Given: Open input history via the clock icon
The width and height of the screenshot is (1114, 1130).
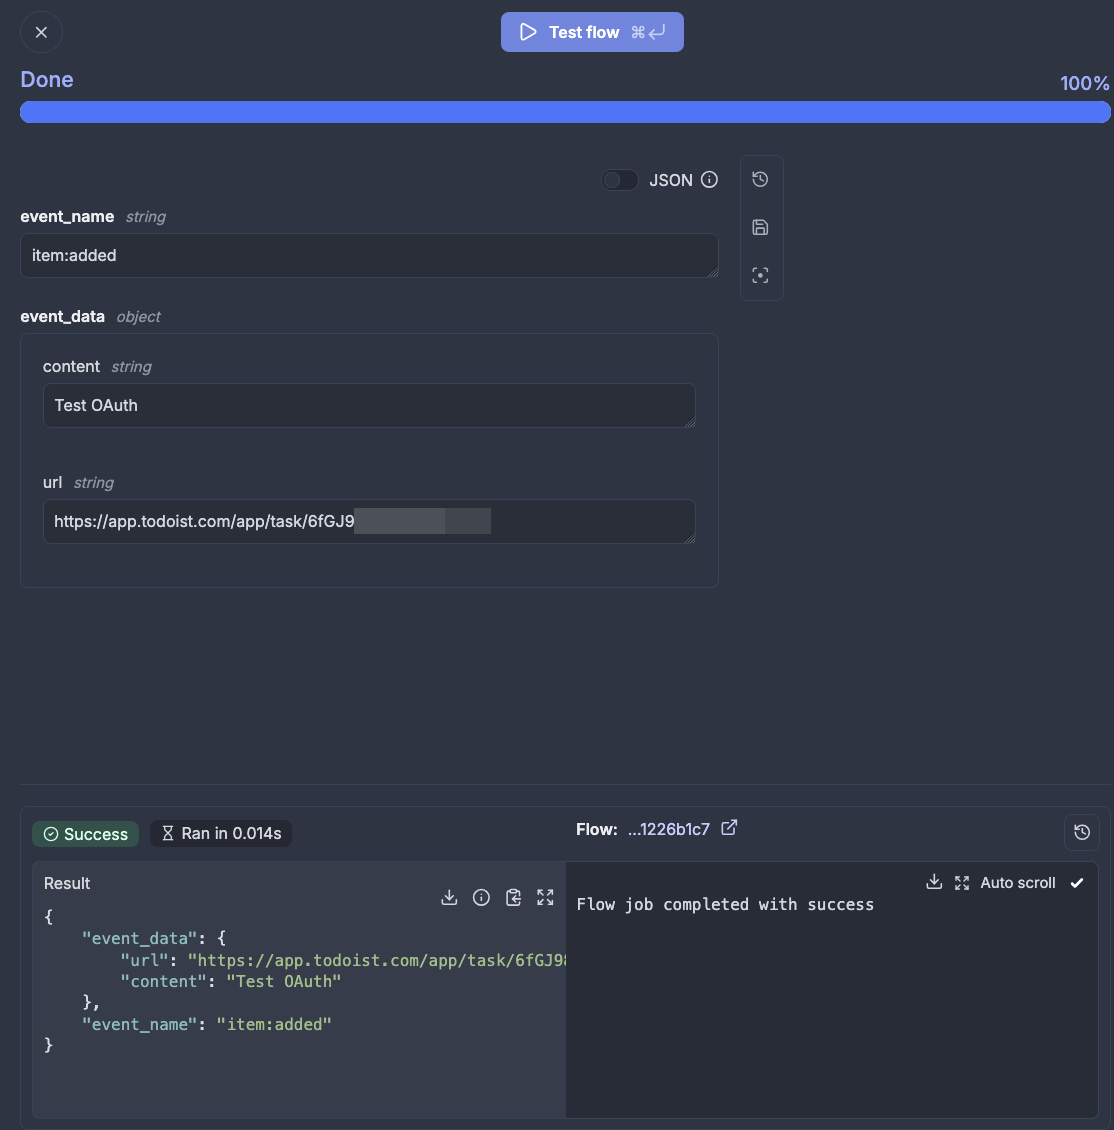Looking at the screenshot, I should (x=761, y=179).
